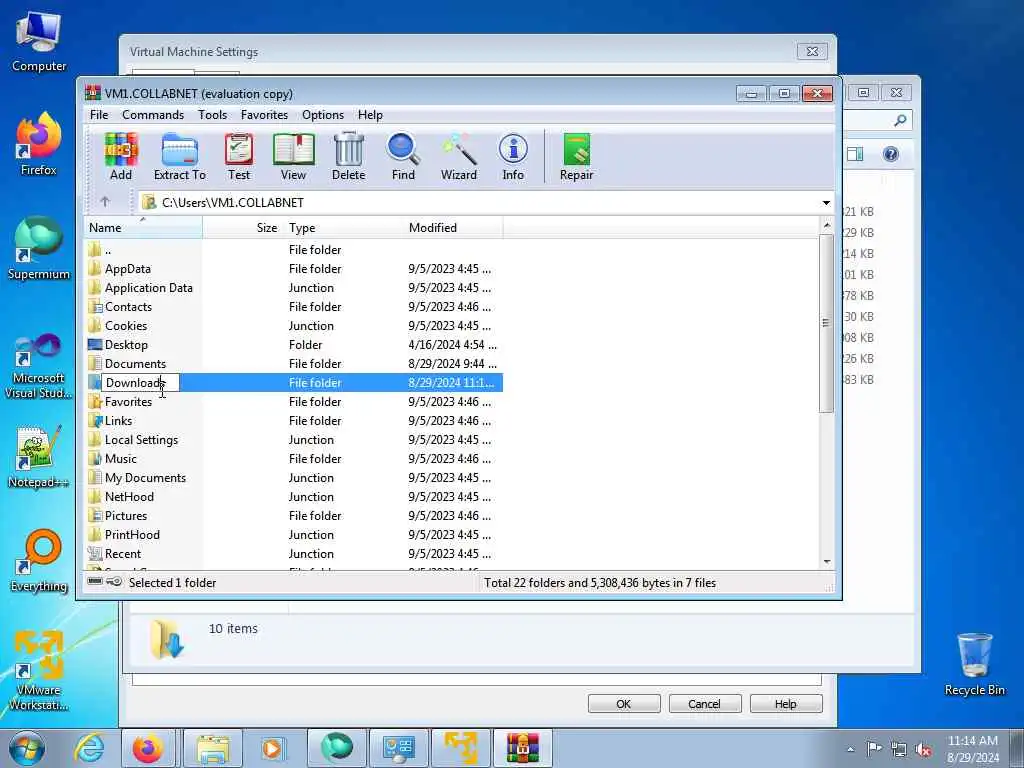The height and width of the screenshot is (768, 1024).
Task: Click the help icon in Explorer window behind
Action: pos(890,154)
